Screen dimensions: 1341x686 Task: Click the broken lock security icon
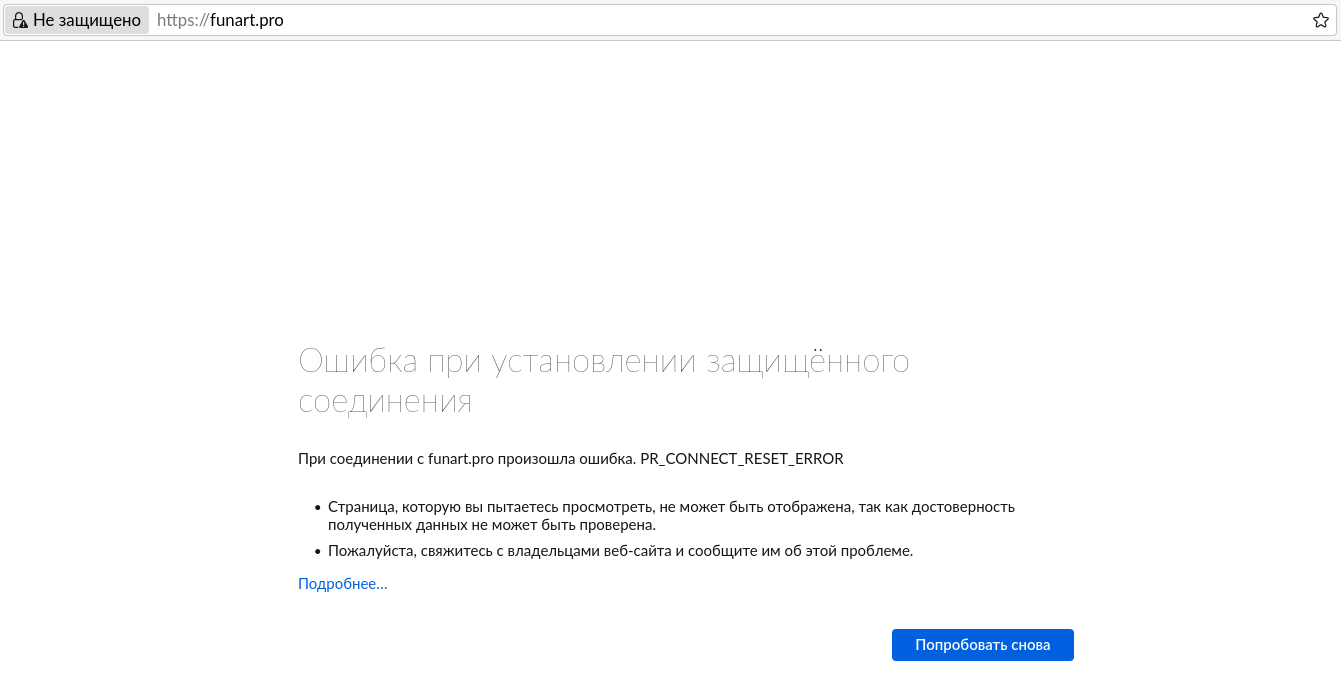pos(19,21)
